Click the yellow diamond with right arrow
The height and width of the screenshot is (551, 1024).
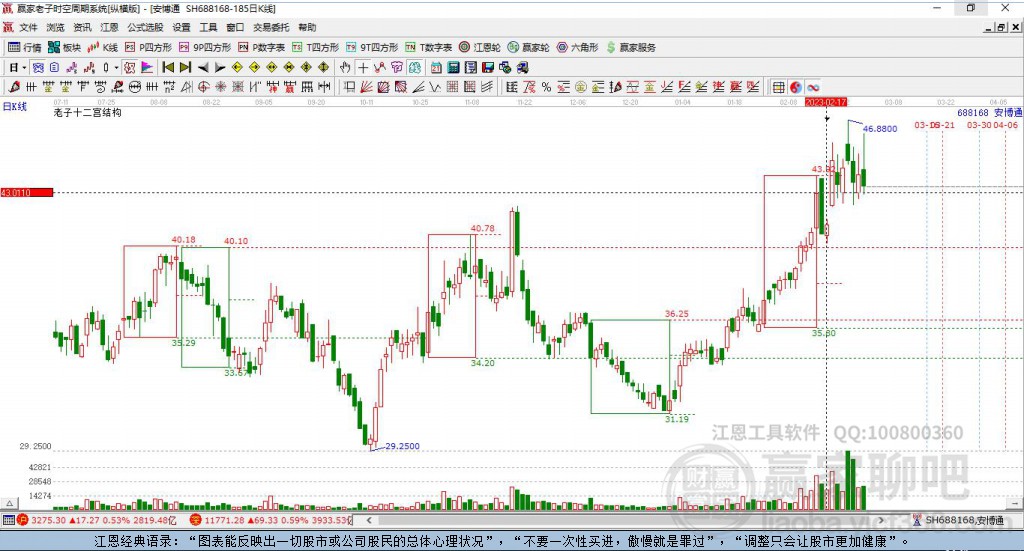click(254, 67)
